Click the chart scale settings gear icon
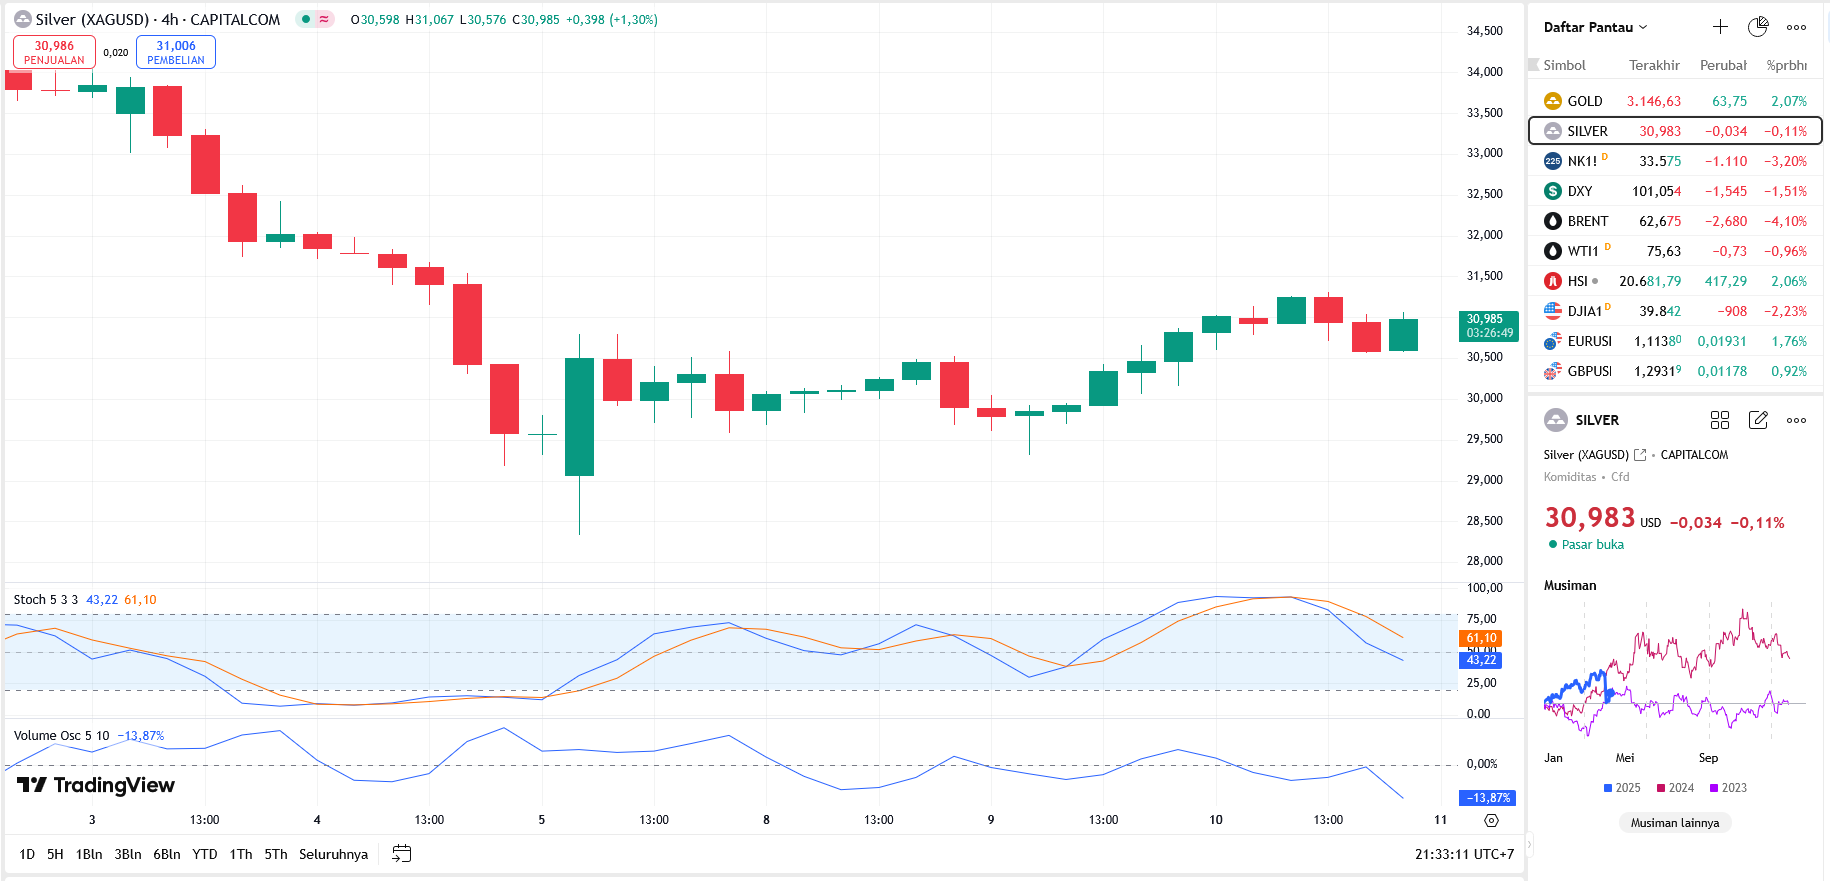Screen dimensions: 1830x881 tap(1491, 820)
